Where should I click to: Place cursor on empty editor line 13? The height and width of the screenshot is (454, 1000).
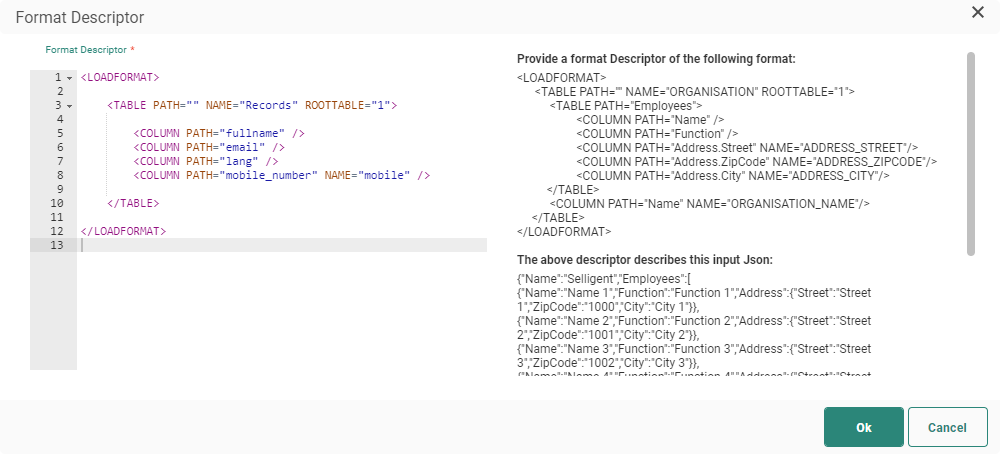pyautogui.click(x=280, y=245)
